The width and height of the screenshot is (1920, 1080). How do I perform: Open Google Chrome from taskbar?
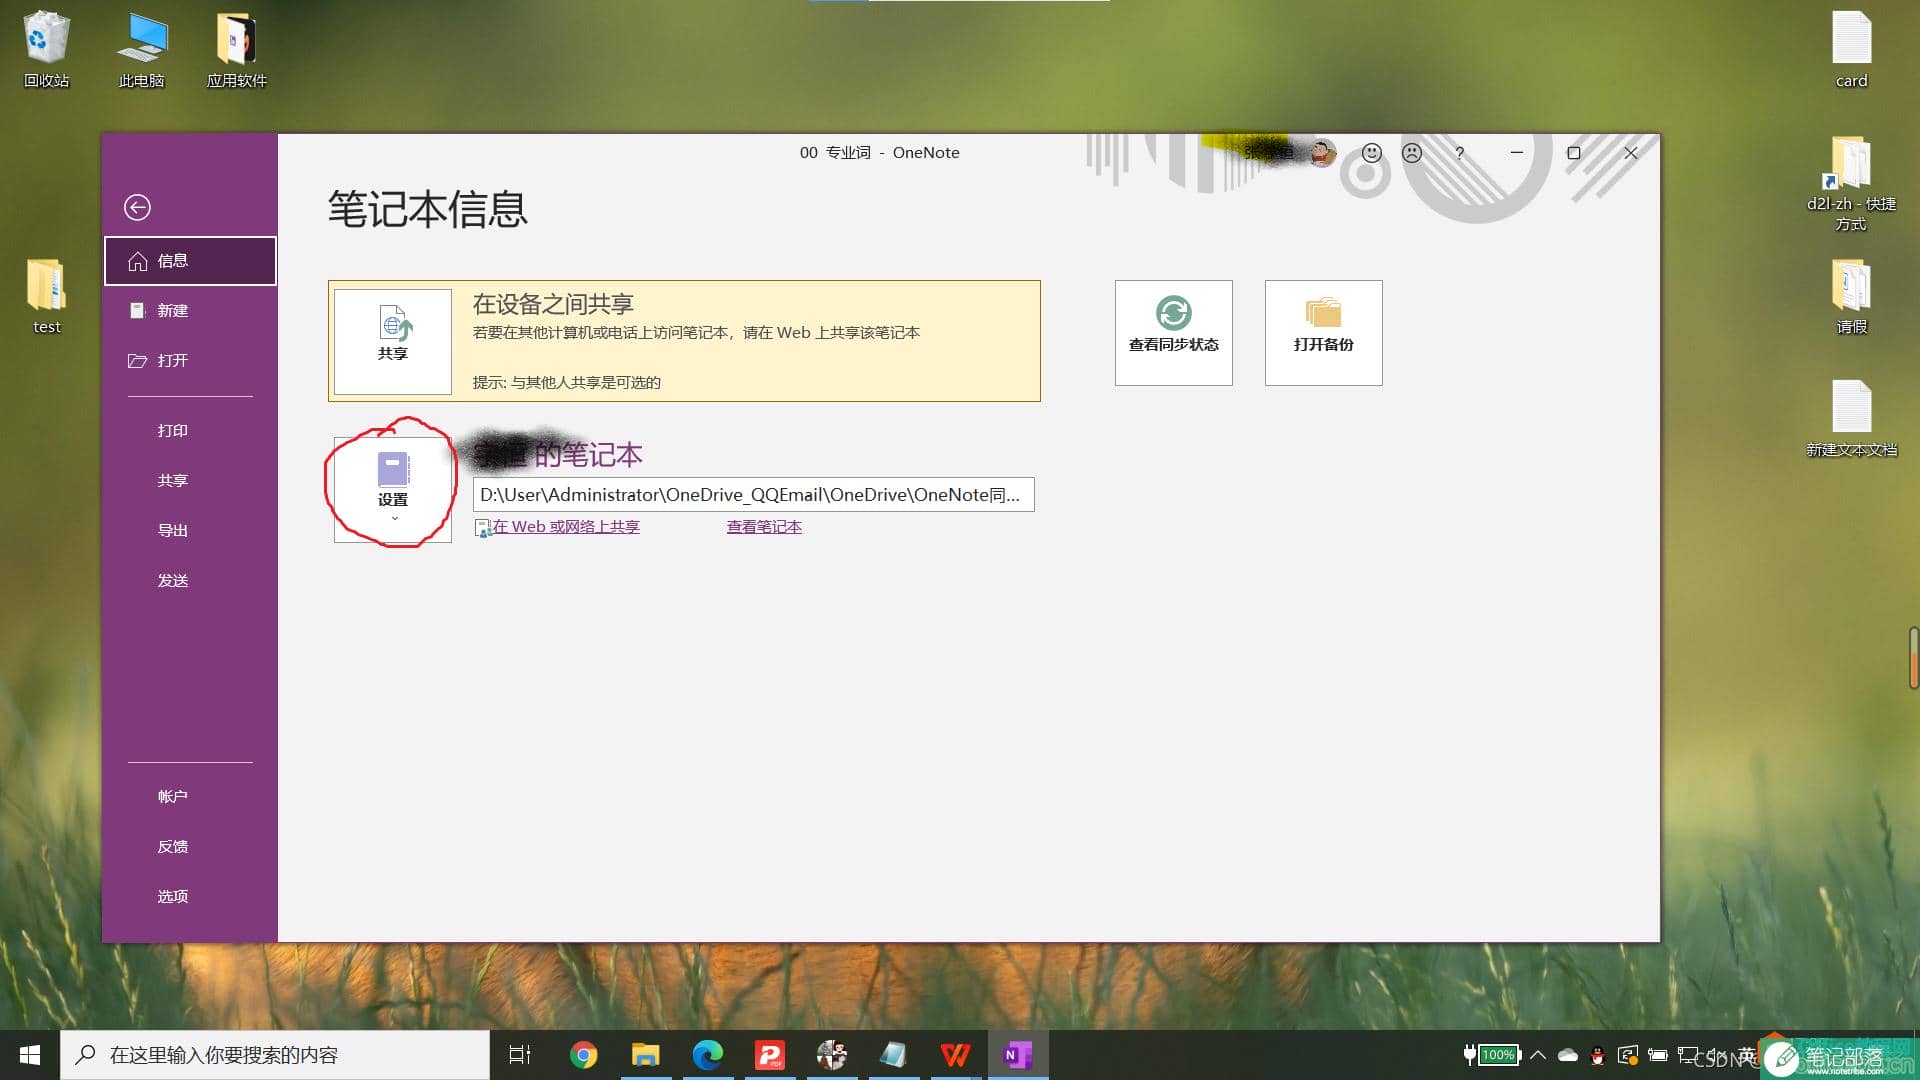tap(583, 1055)
